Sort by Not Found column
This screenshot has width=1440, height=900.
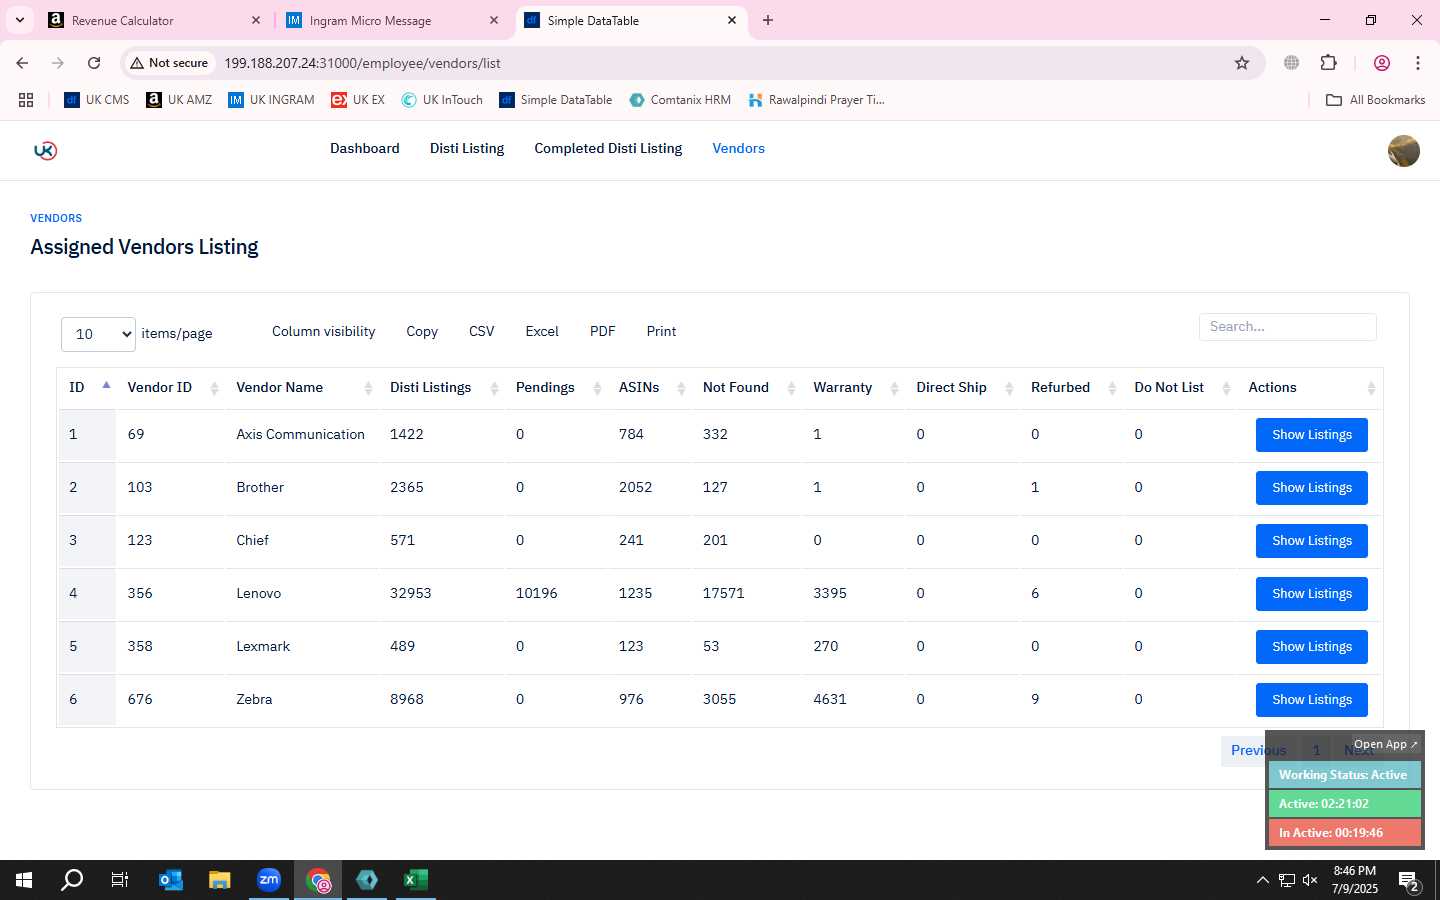[x=747, y=388]
